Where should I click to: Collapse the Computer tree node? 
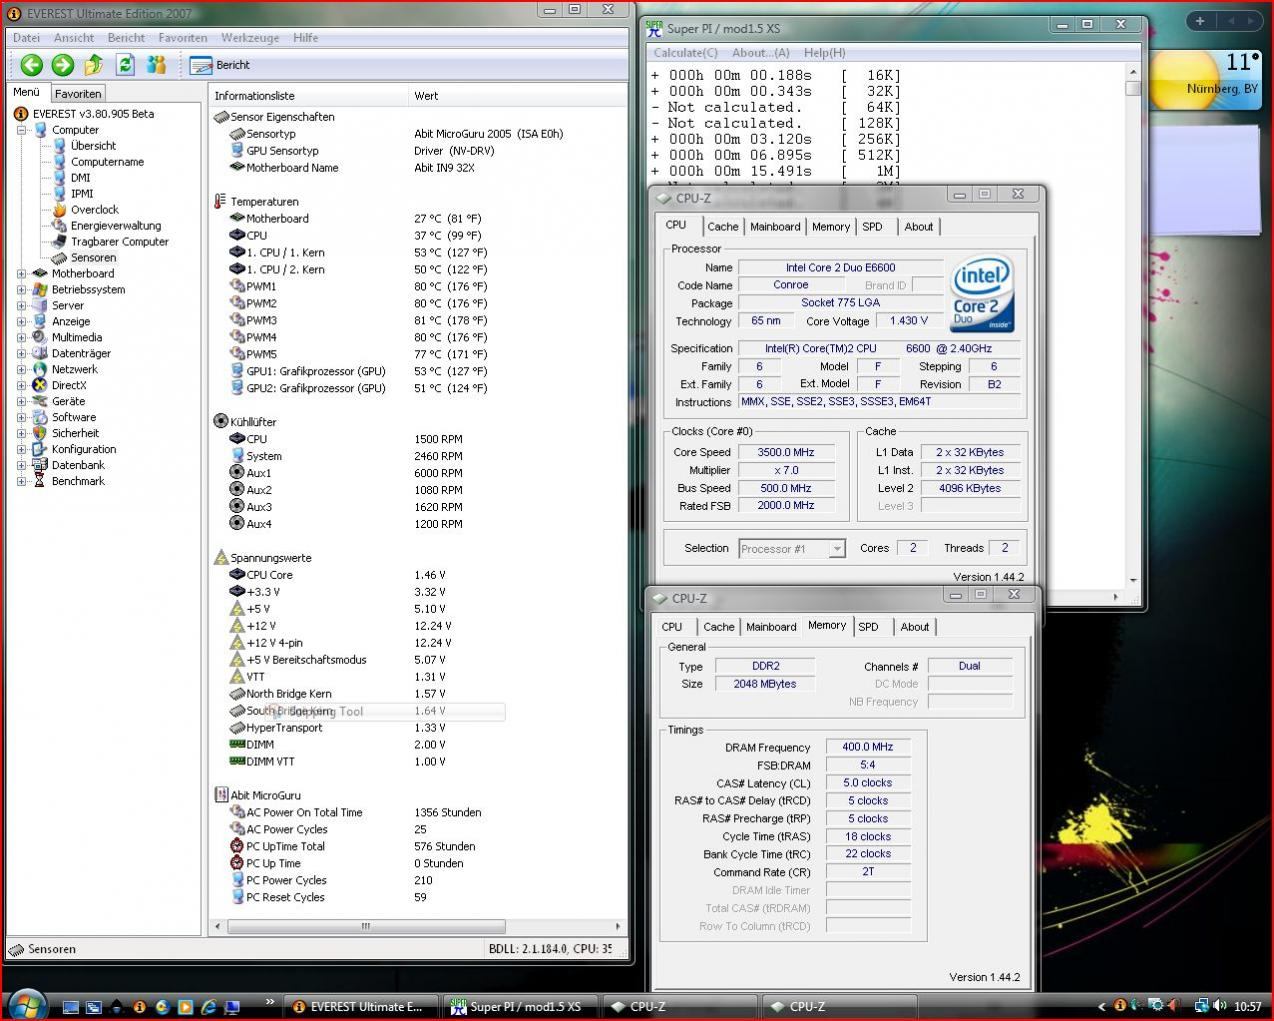click(21, 130)
